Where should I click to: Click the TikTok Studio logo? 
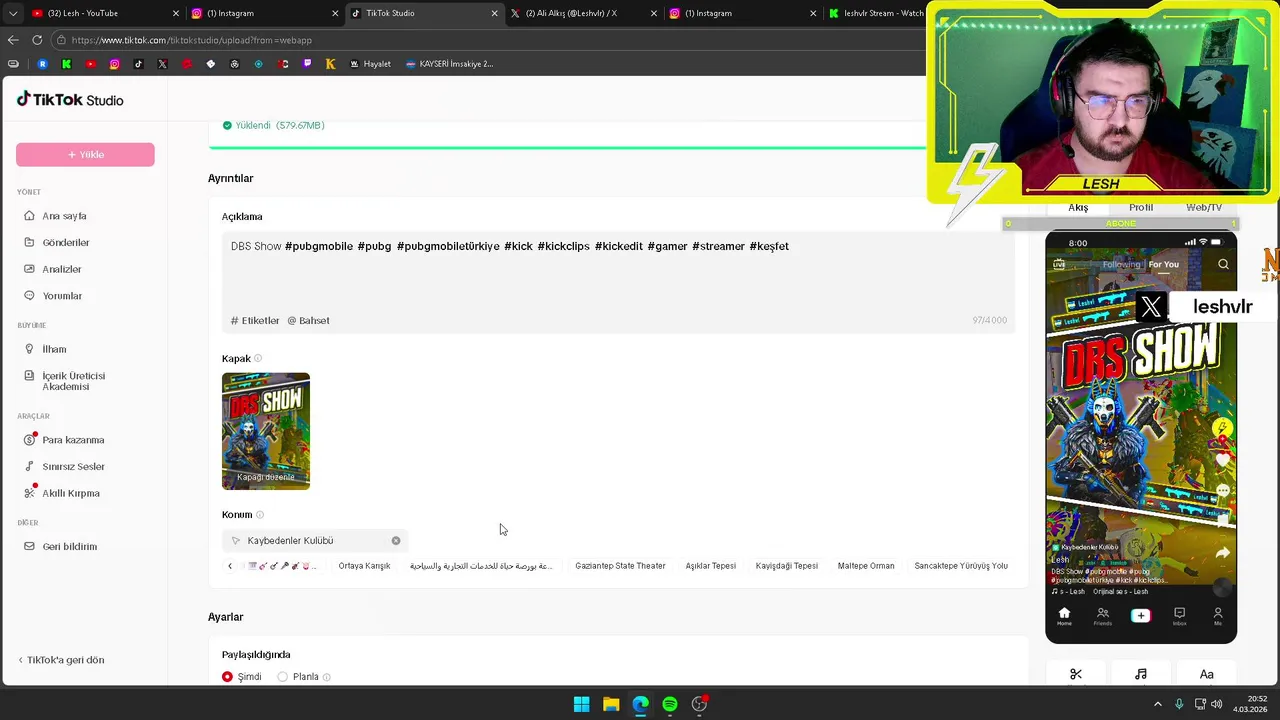coord(70,100)
